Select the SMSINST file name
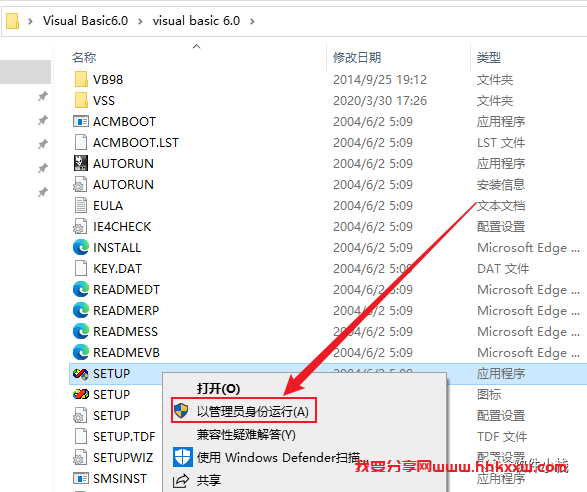587x492 pixels. pyautogui.click(x=120, y=478)
